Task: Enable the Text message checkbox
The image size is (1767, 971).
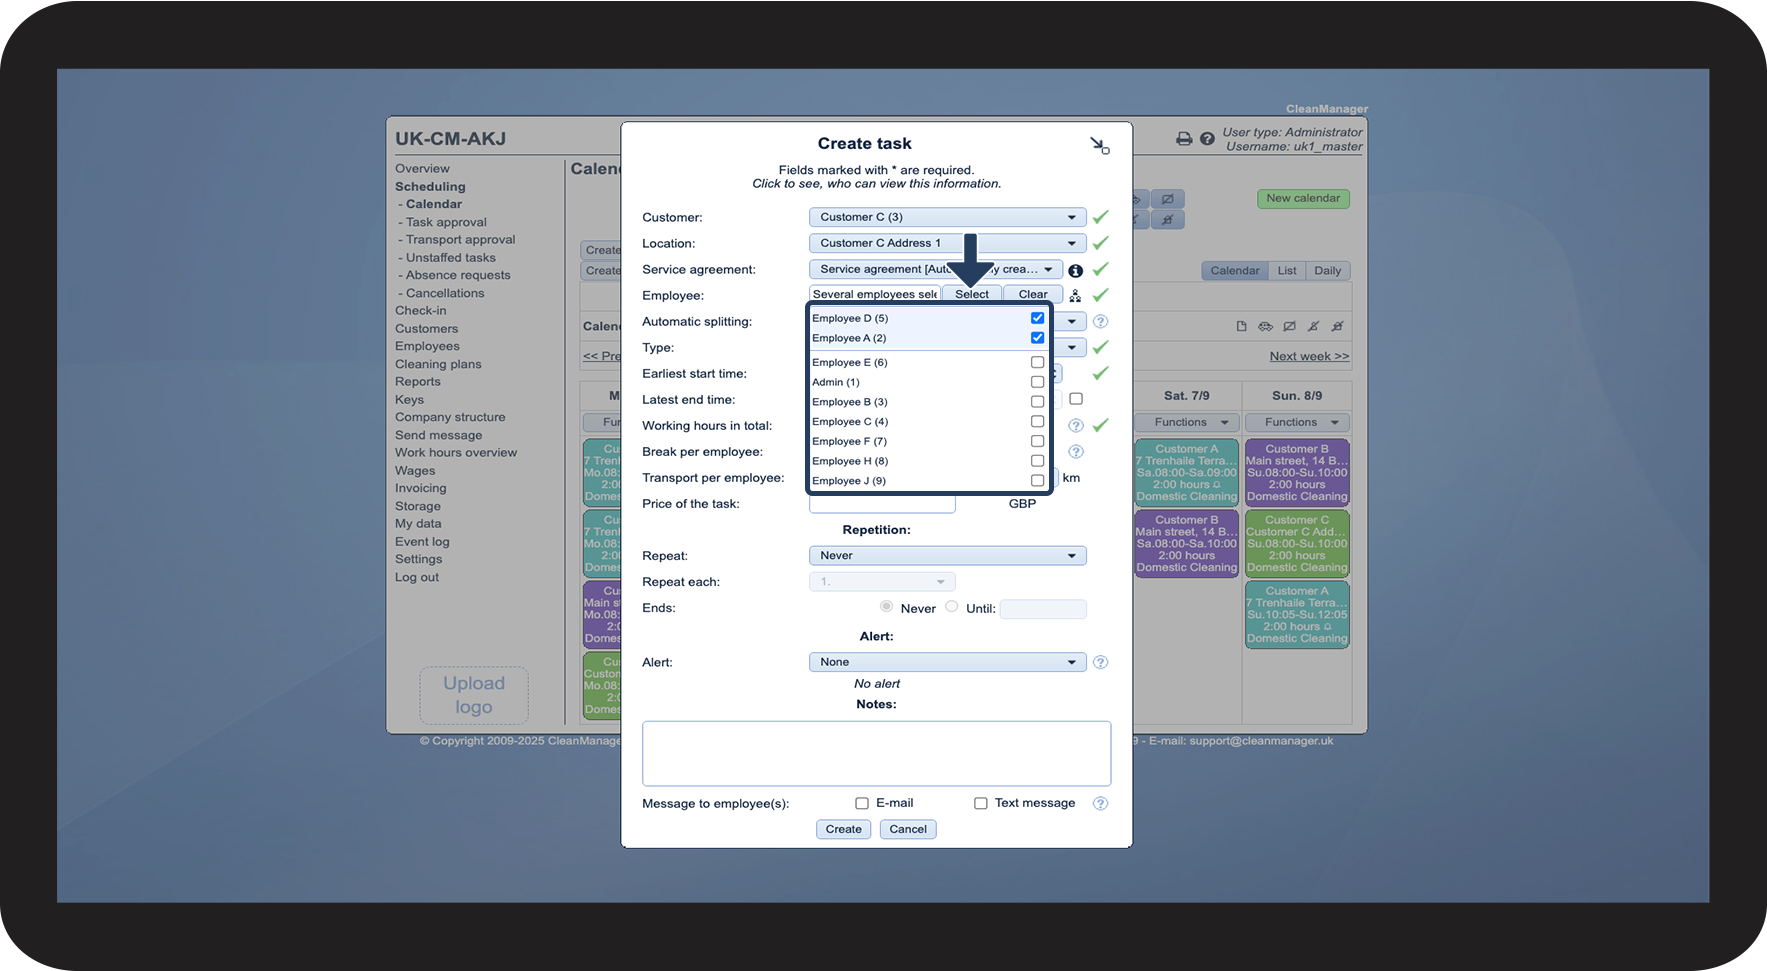Action: pyautogui.click(x=981, y=803)
